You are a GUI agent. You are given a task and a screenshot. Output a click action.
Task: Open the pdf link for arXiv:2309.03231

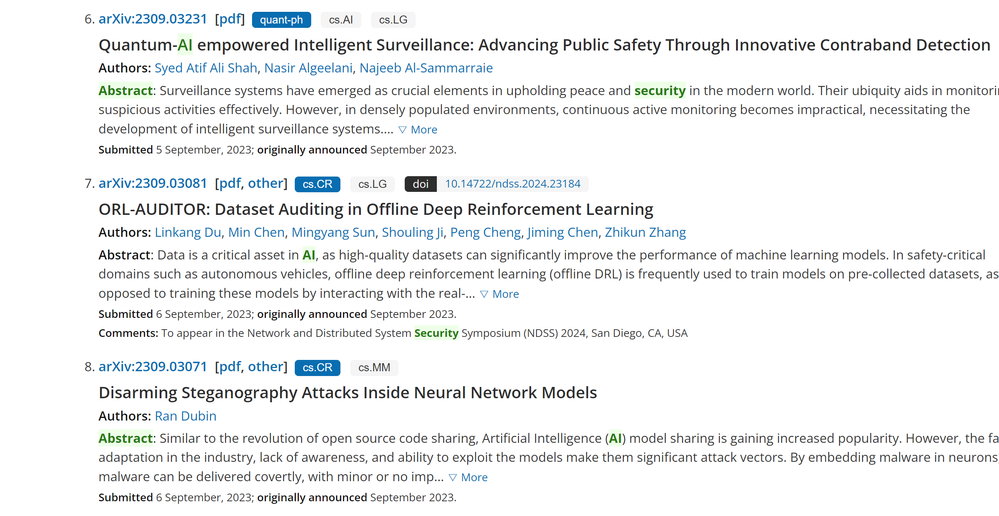point(230,19)
